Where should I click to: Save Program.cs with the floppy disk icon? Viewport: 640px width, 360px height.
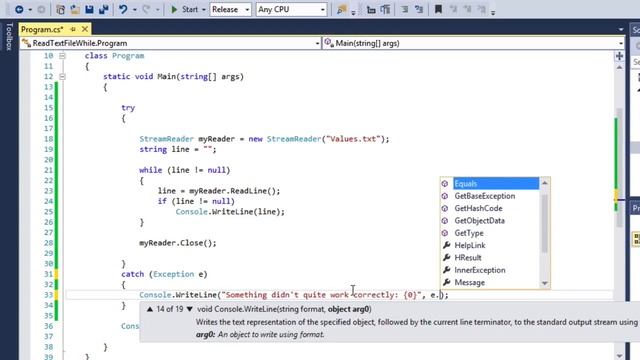[x=89, y=9]
